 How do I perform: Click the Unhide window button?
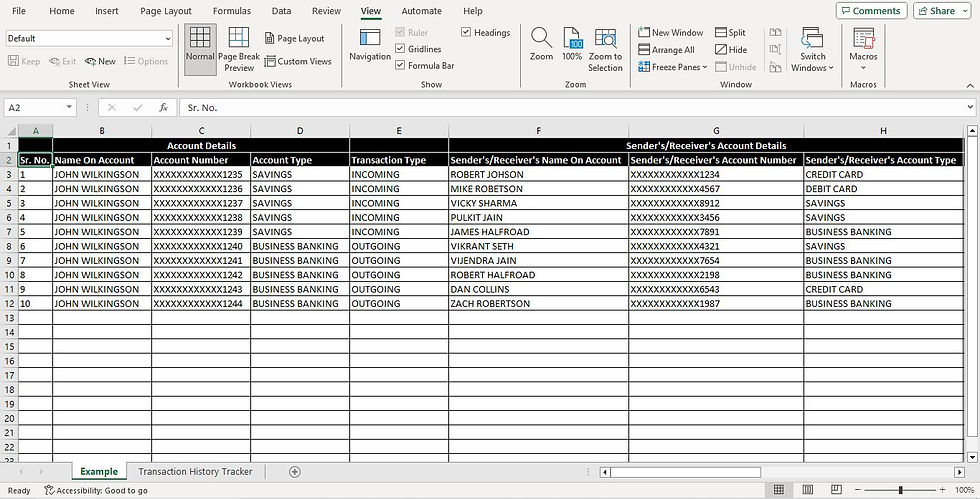click(735, 67)
